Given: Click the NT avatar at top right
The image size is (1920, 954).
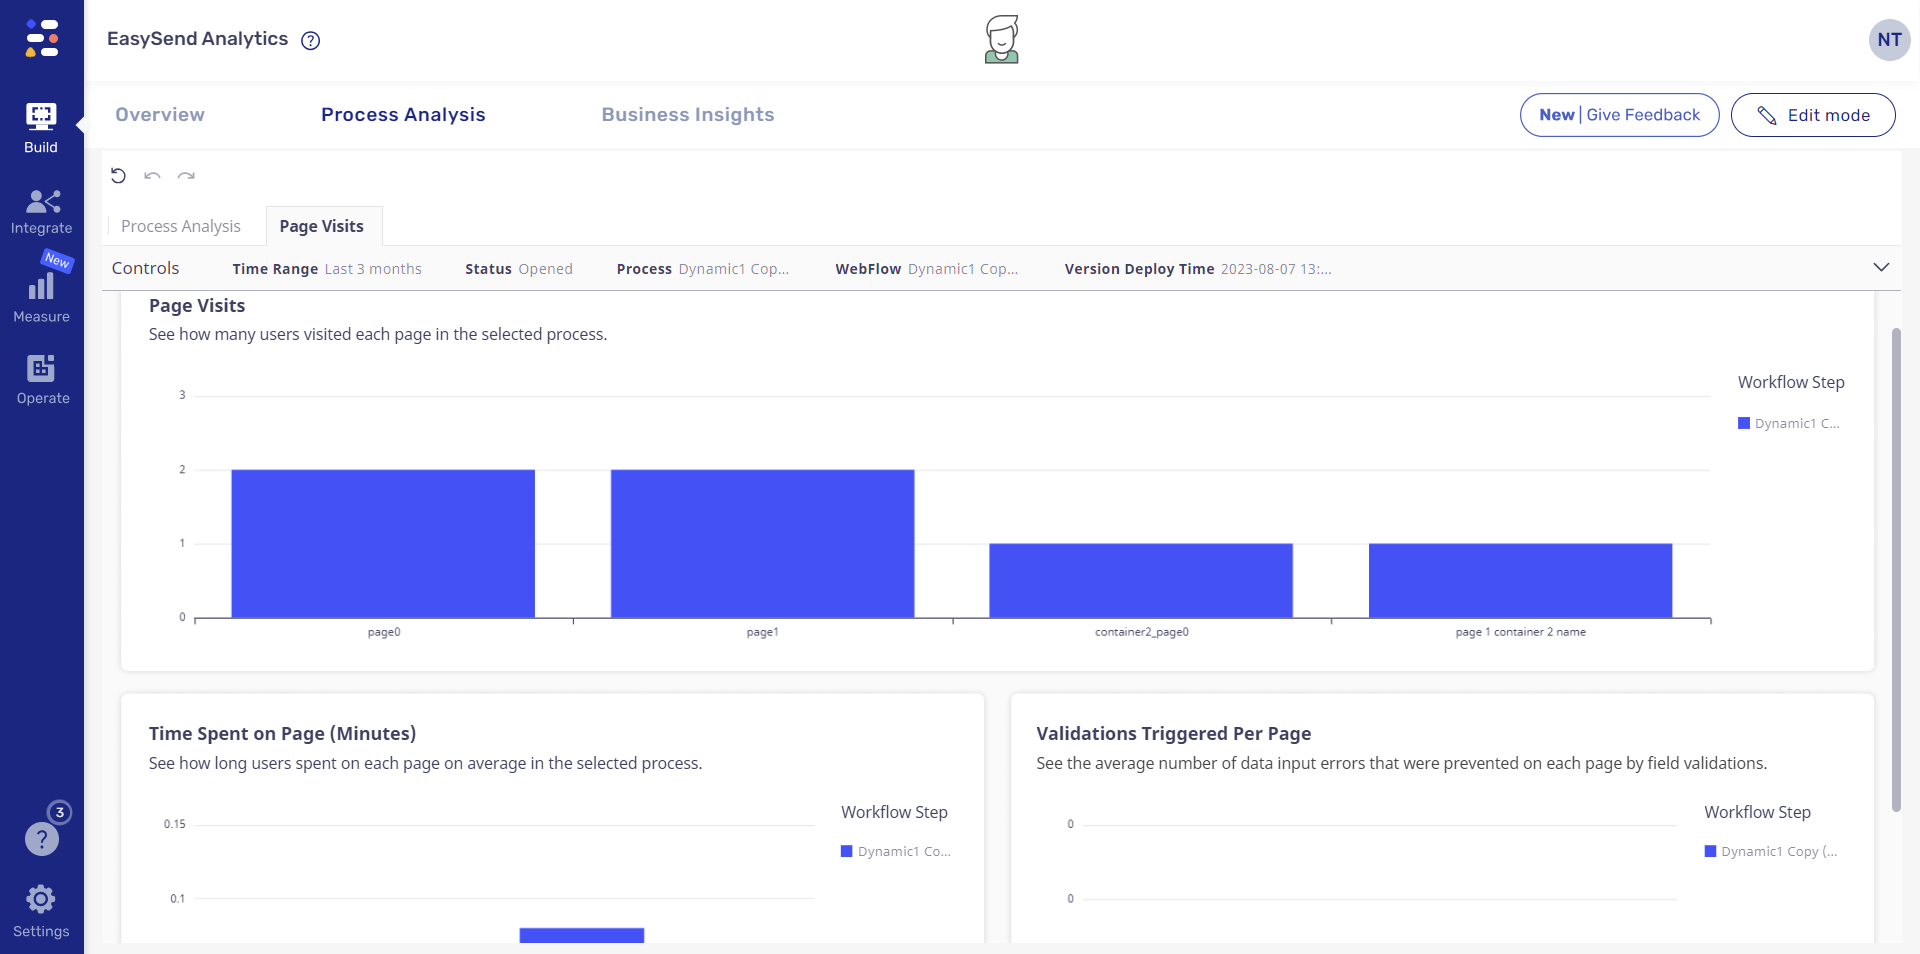Looking at the screenshot, I should point(1890,39).
